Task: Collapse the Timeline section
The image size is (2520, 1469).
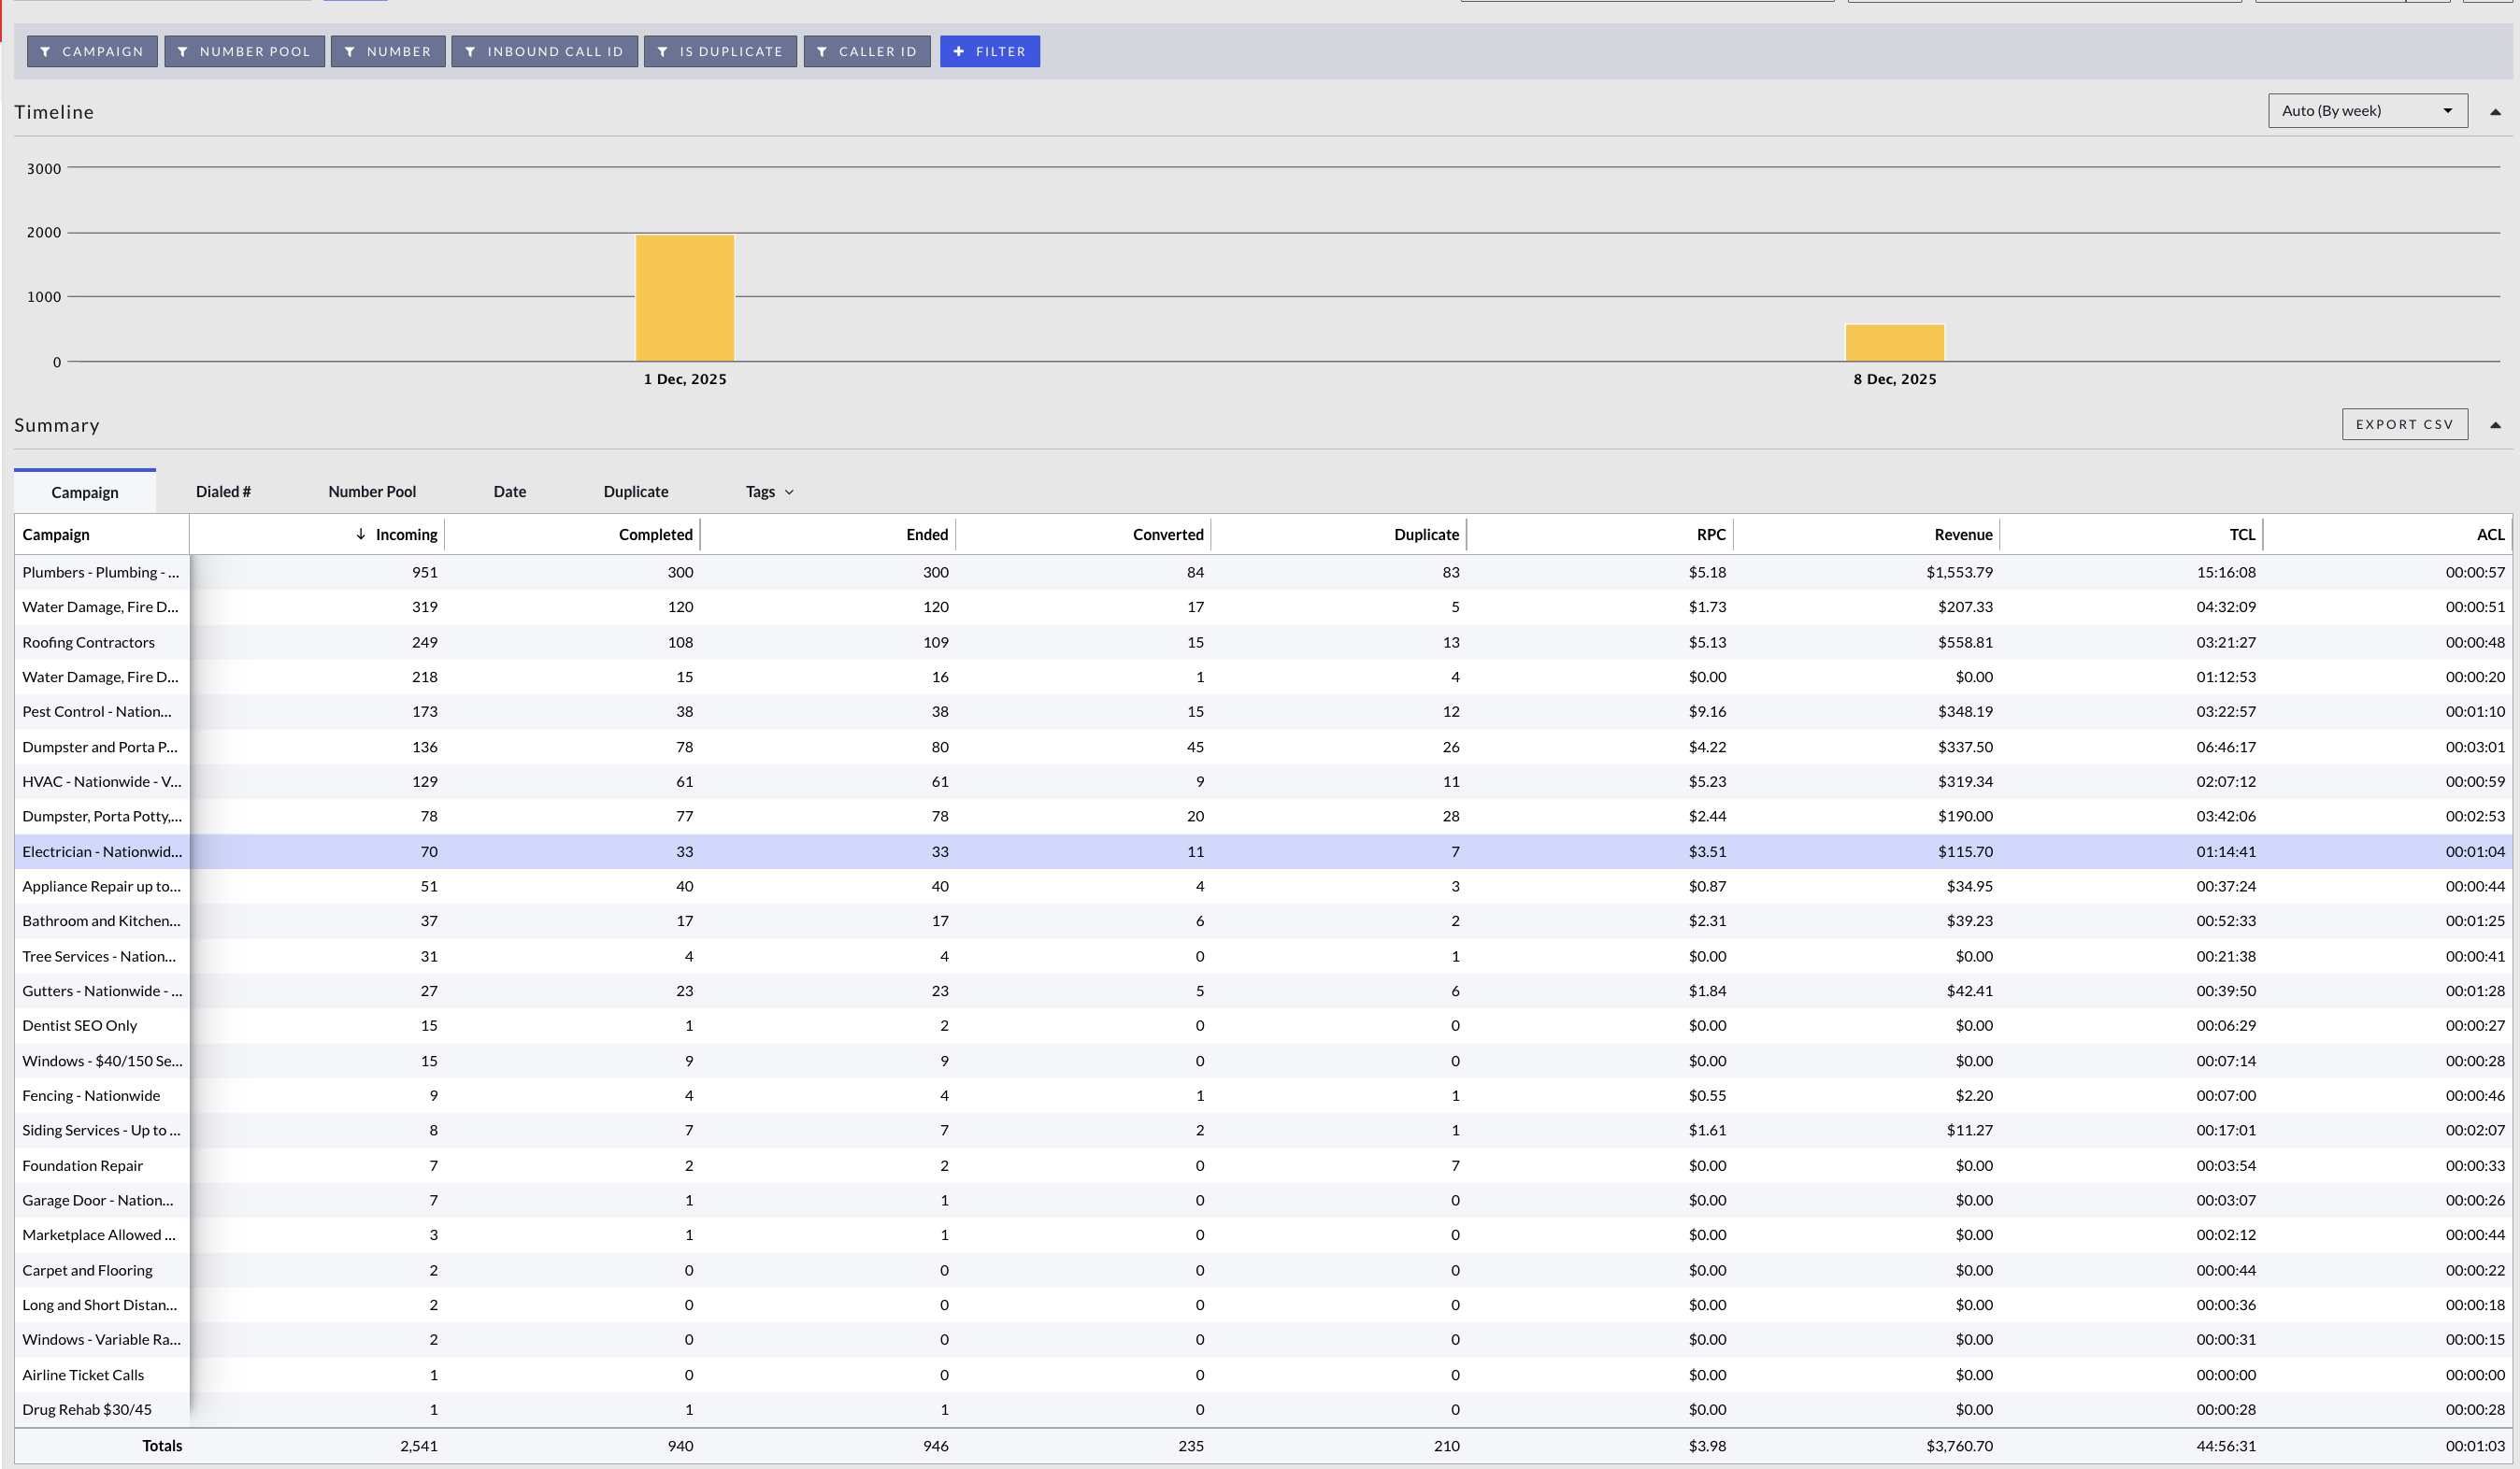Action: tap(2495, 112)
